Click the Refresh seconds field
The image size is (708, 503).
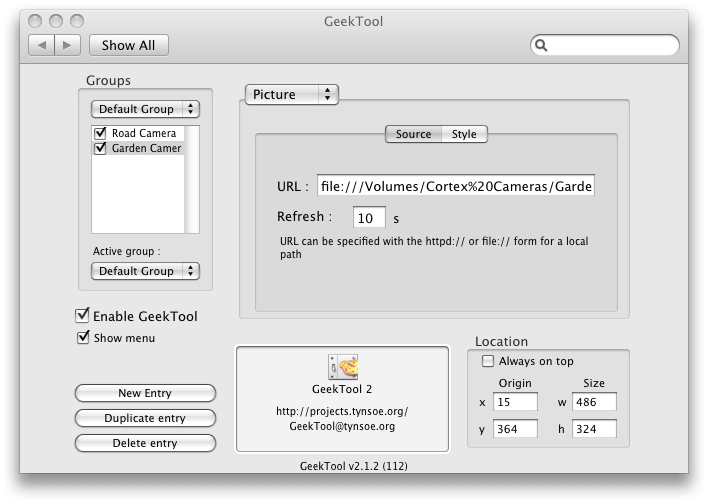coord(369,218)
